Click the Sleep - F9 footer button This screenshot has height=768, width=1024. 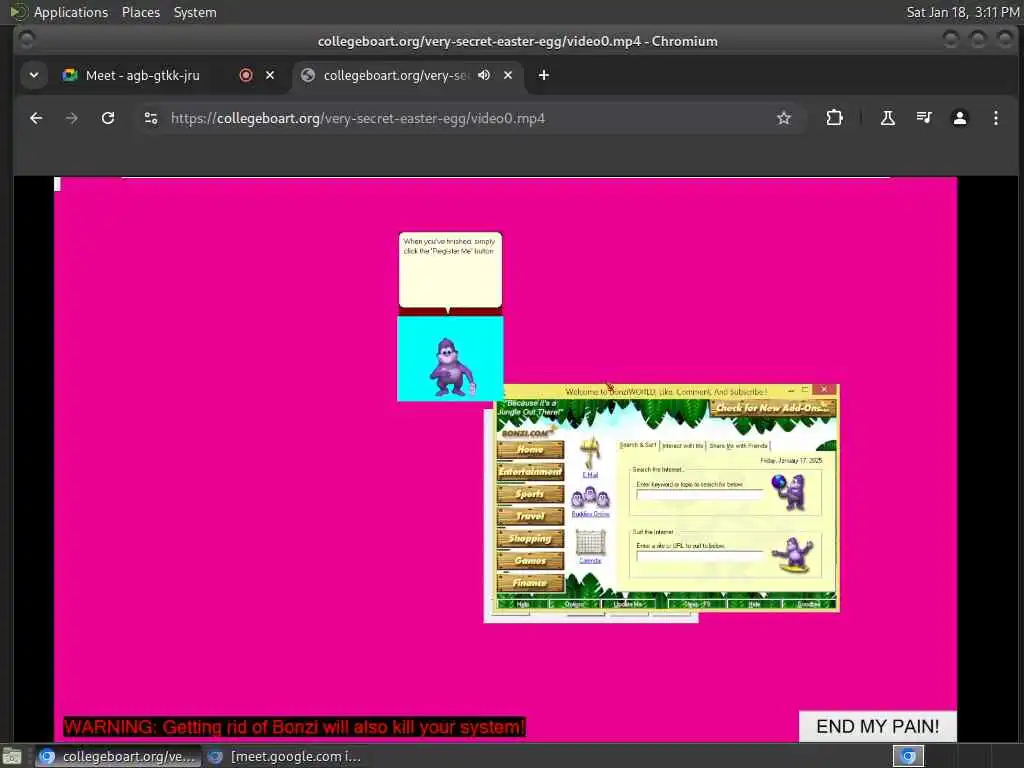coord(697,604)
